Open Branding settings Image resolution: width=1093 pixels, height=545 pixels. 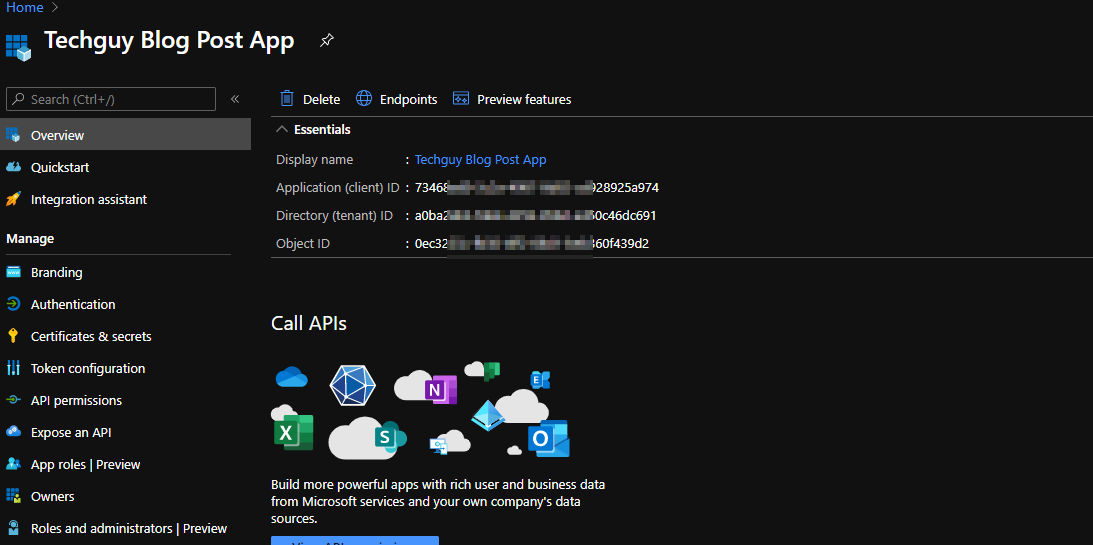click(x=56, y=272)
